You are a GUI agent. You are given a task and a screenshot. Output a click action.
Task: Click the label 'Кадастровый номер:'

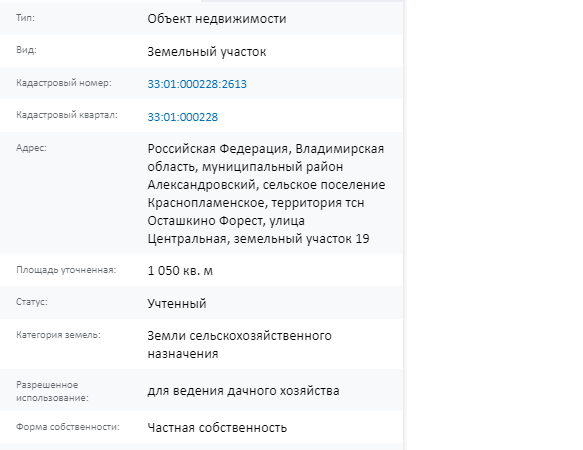[x=64, y=83]
